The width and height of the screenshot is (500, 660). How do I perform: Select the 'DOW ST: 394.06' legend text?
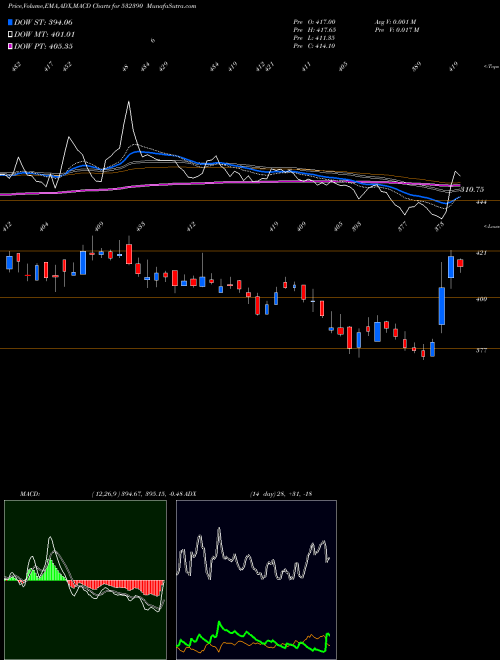tap(43, 22)
